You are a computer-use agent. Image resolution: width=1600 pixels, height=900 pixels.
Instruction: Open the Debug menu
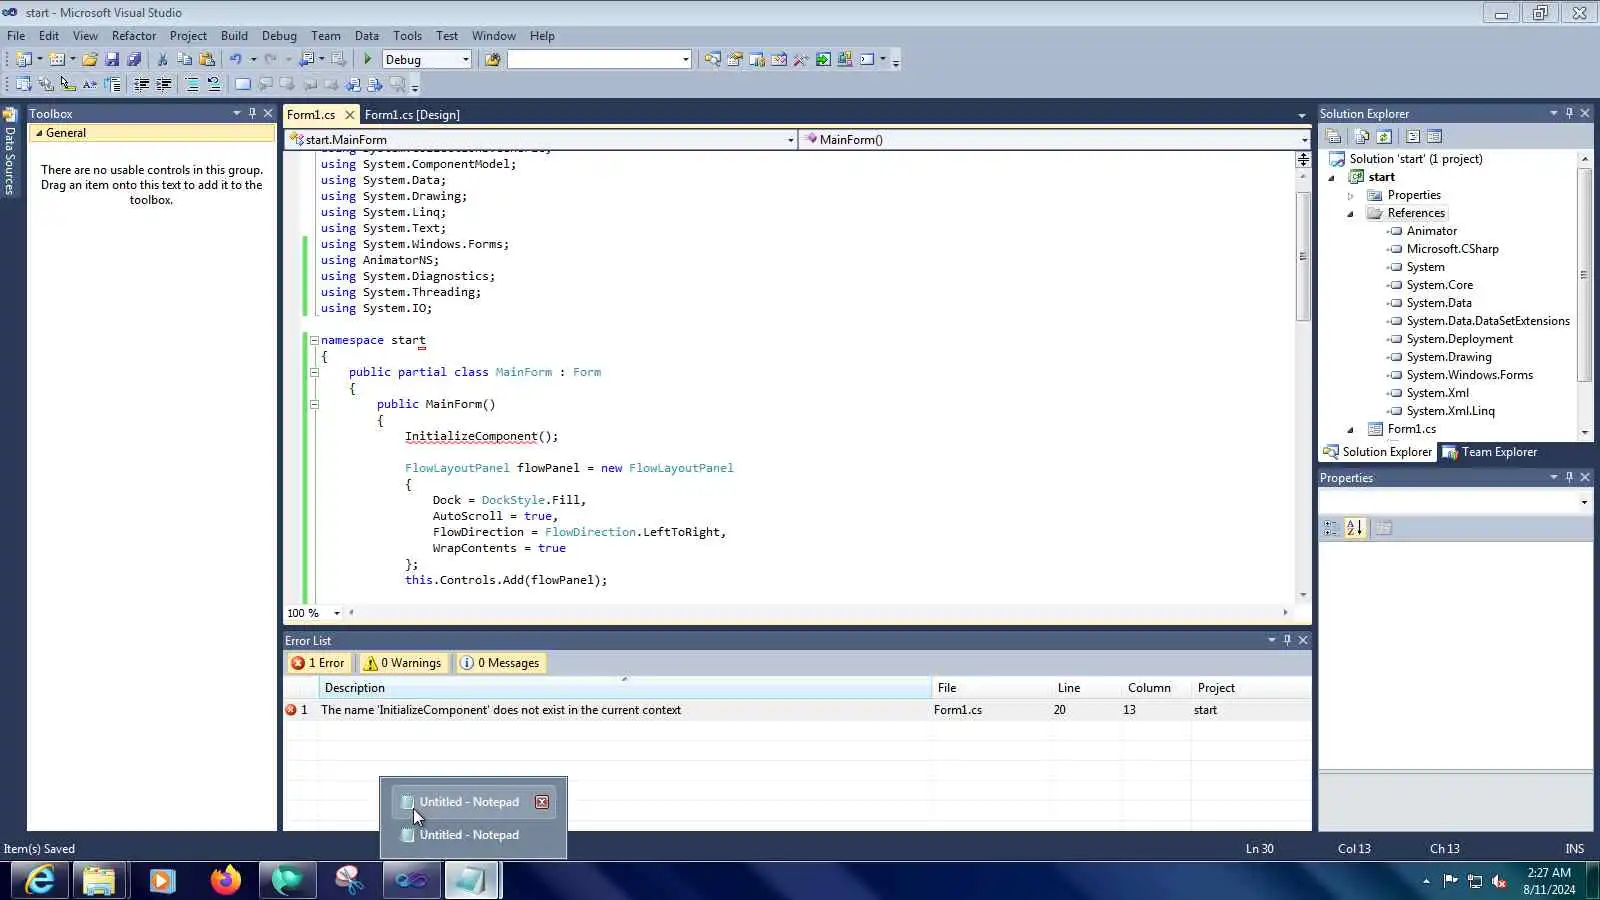tap(279, 36)
